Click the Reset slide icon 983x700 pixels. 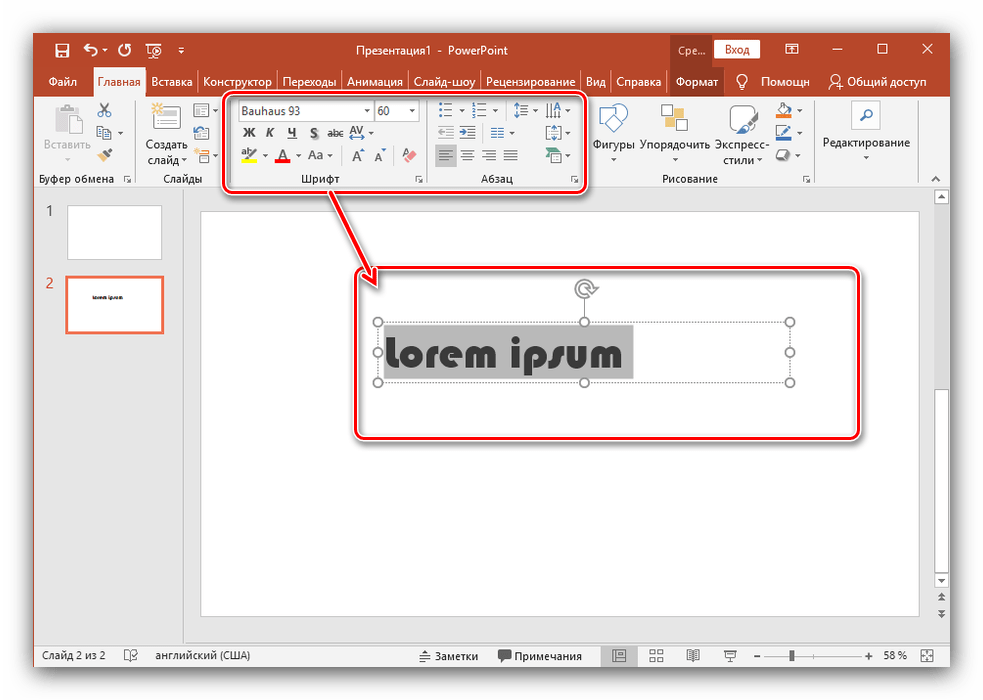click(201, 133)
